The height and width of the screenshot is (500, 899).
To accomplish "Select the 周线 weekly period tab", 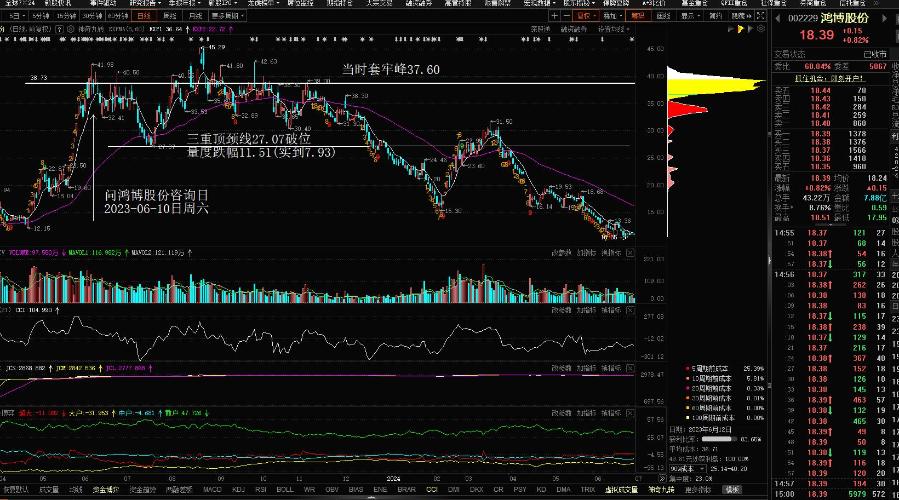I will [x=170, y=16].
